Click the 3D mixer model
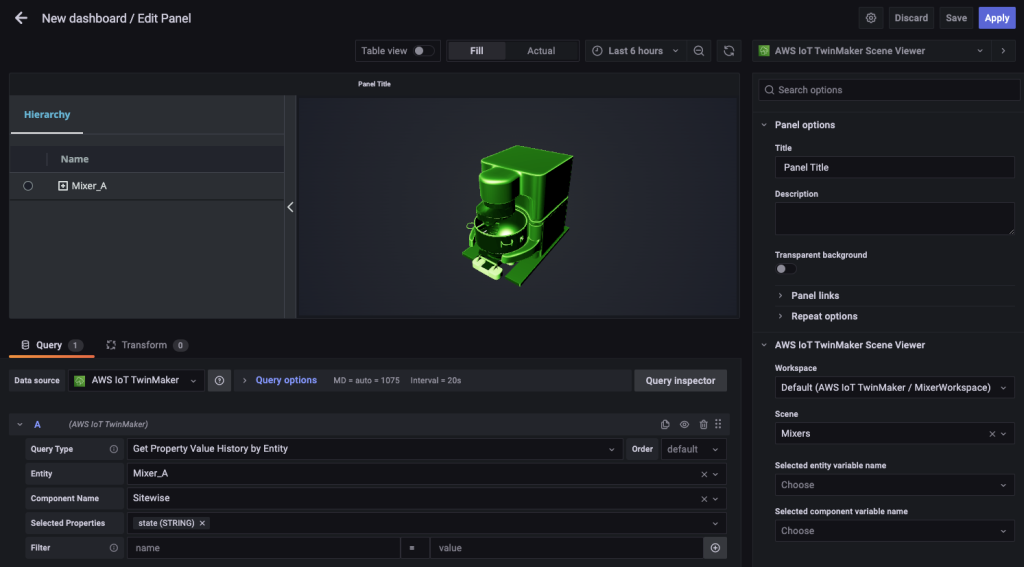 click(518, 214)
